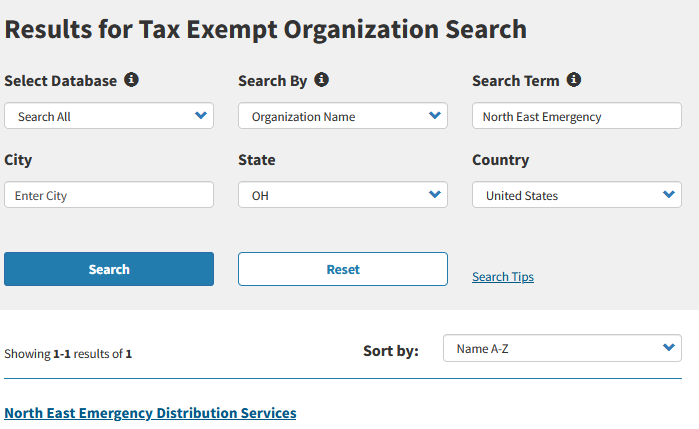Click the chevron arrow in Country field
Image resolution: width=699 pixels, height=429 pixels.
coord(669,194)
